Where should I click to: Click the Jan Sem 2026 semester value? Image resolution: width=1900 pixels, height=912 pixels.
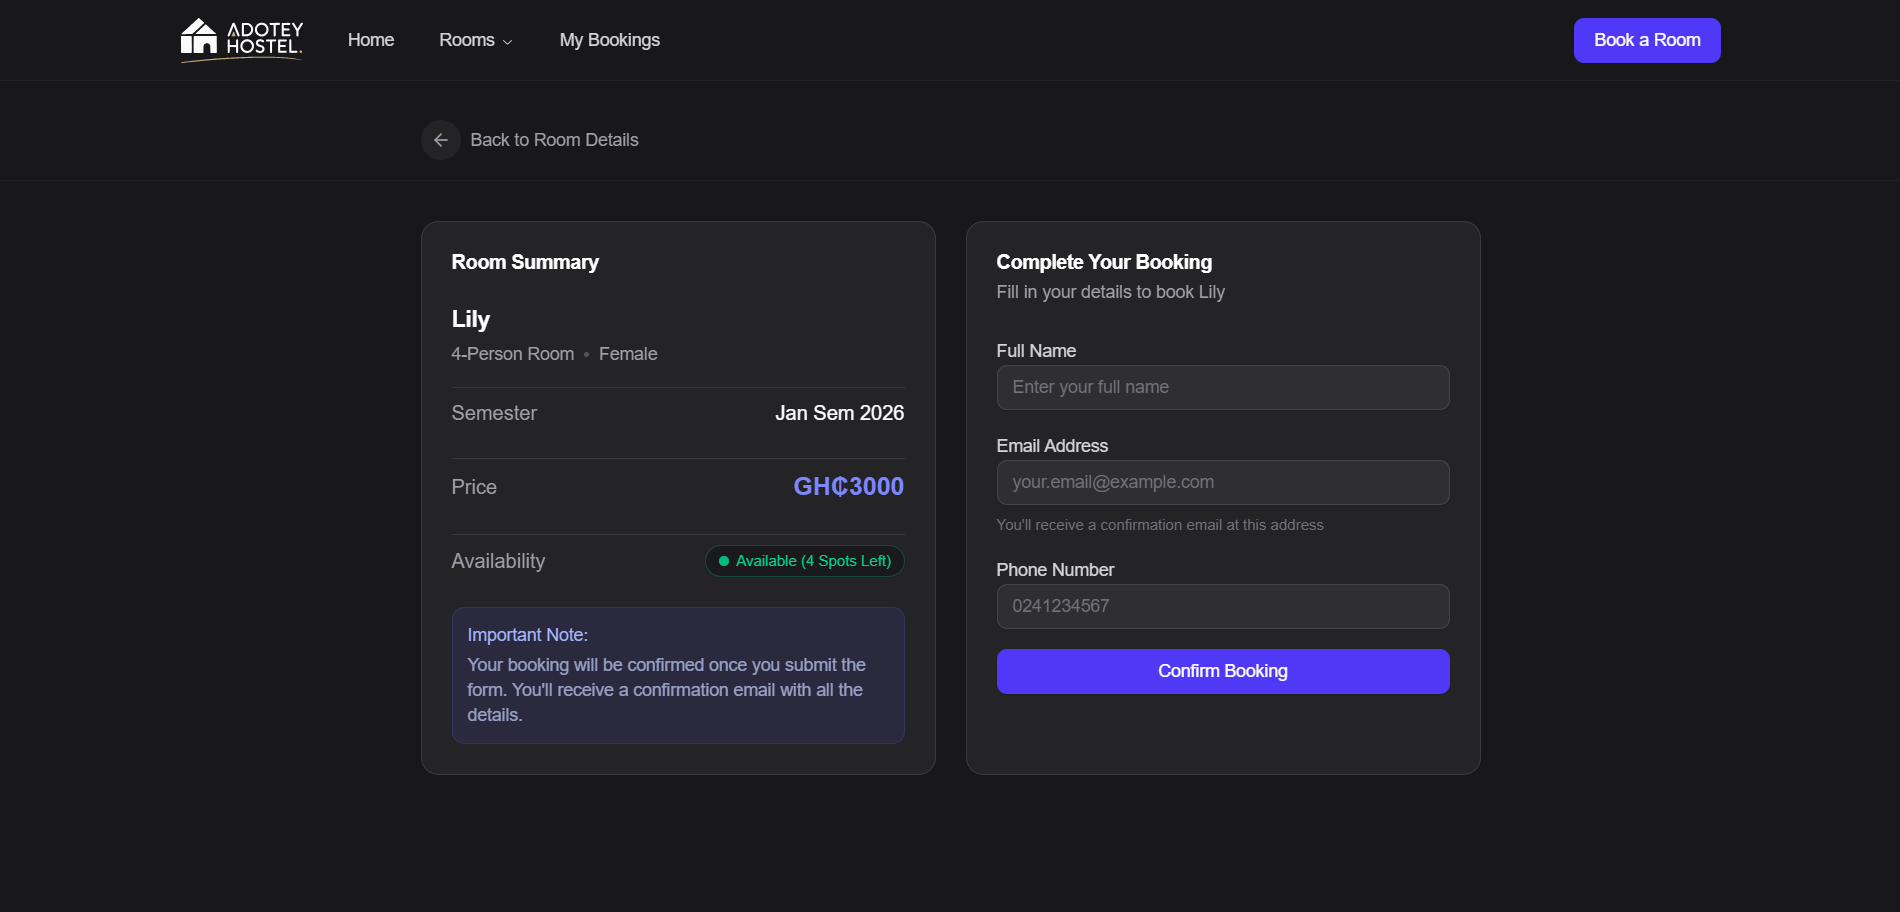[x=839, y=413]
